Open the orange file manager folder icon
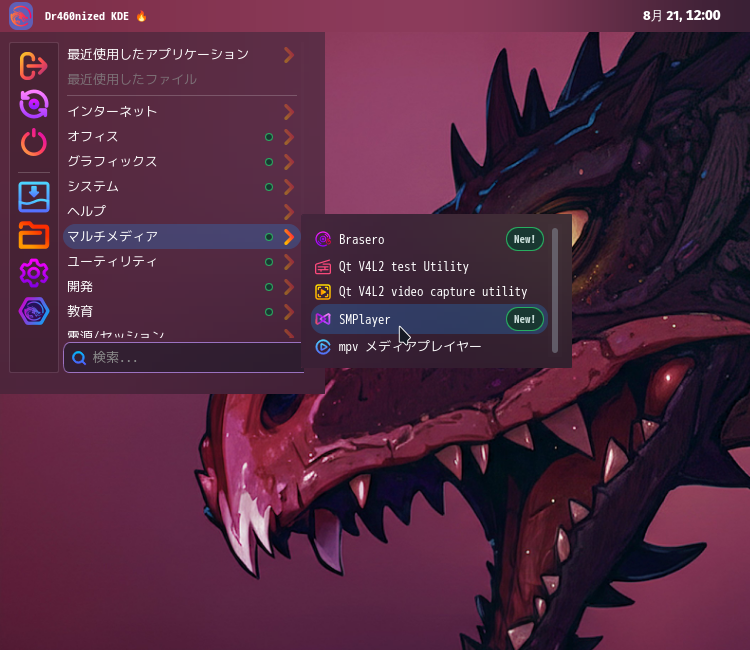This screenshot has width=750, height=650. pos(33,235)
